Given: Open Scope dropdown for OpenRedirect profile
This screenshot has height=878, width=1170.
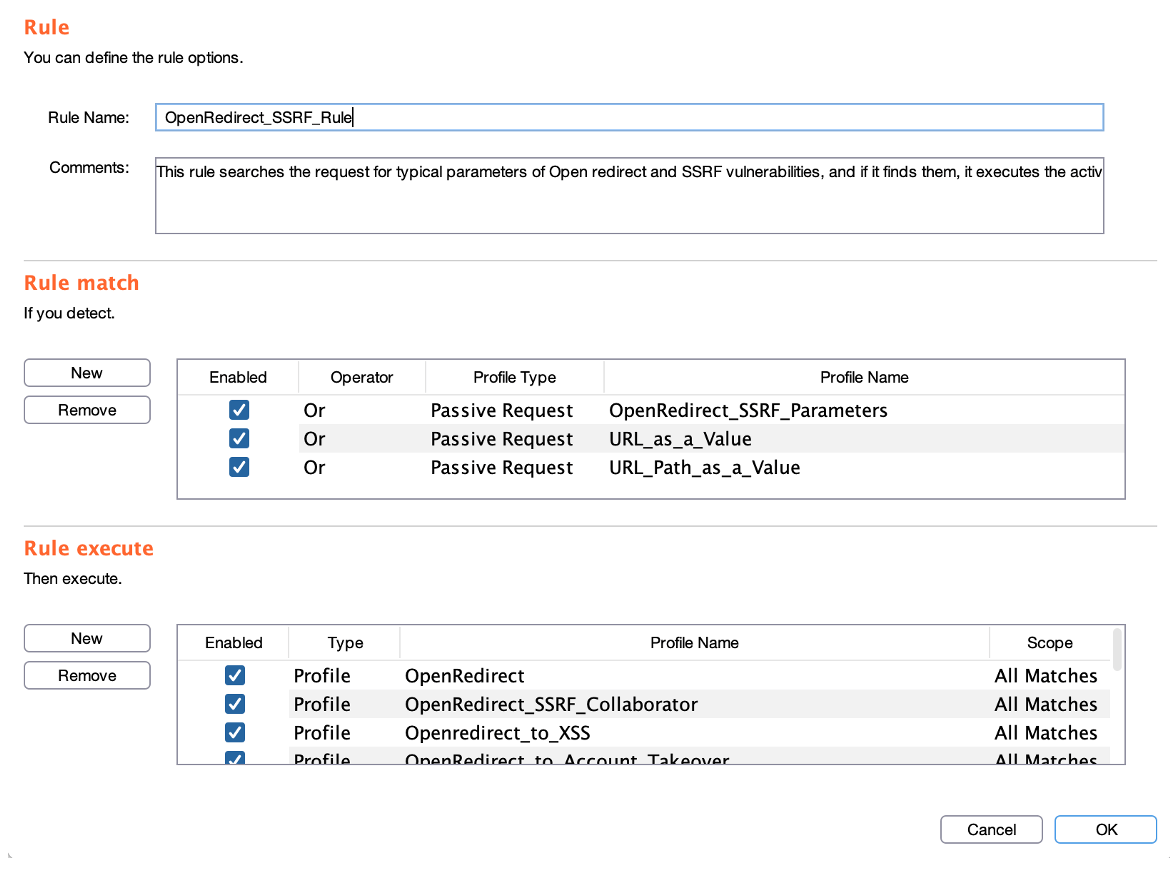Looking at the screenshot, I should 1046,676.
